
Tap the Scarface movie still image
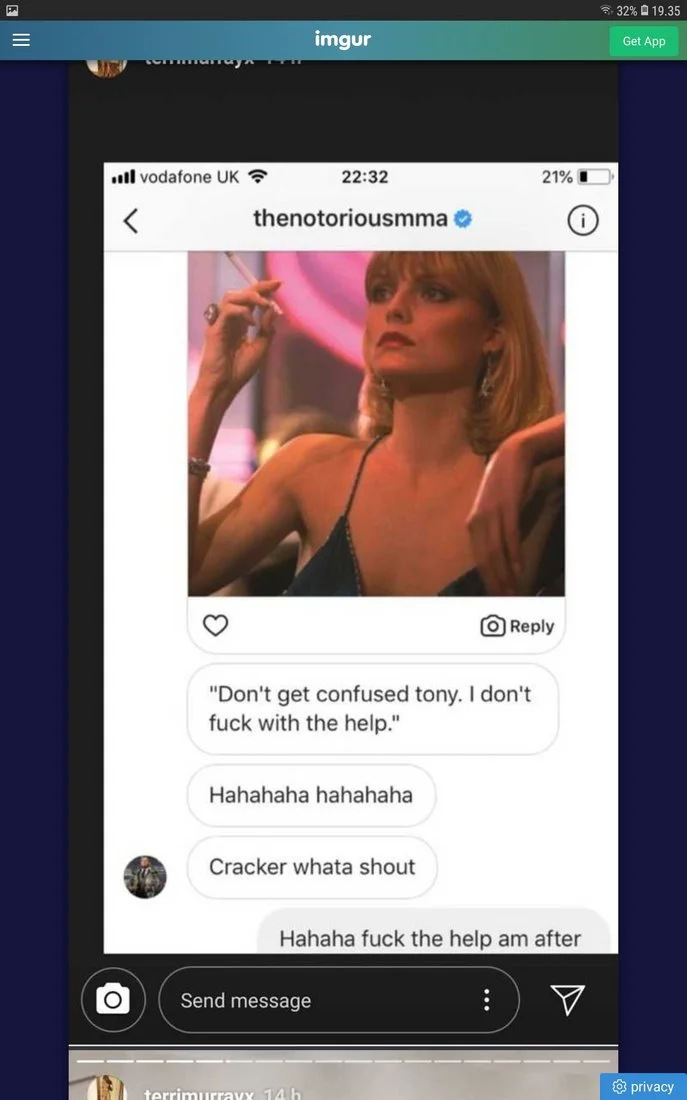point(376,422)
